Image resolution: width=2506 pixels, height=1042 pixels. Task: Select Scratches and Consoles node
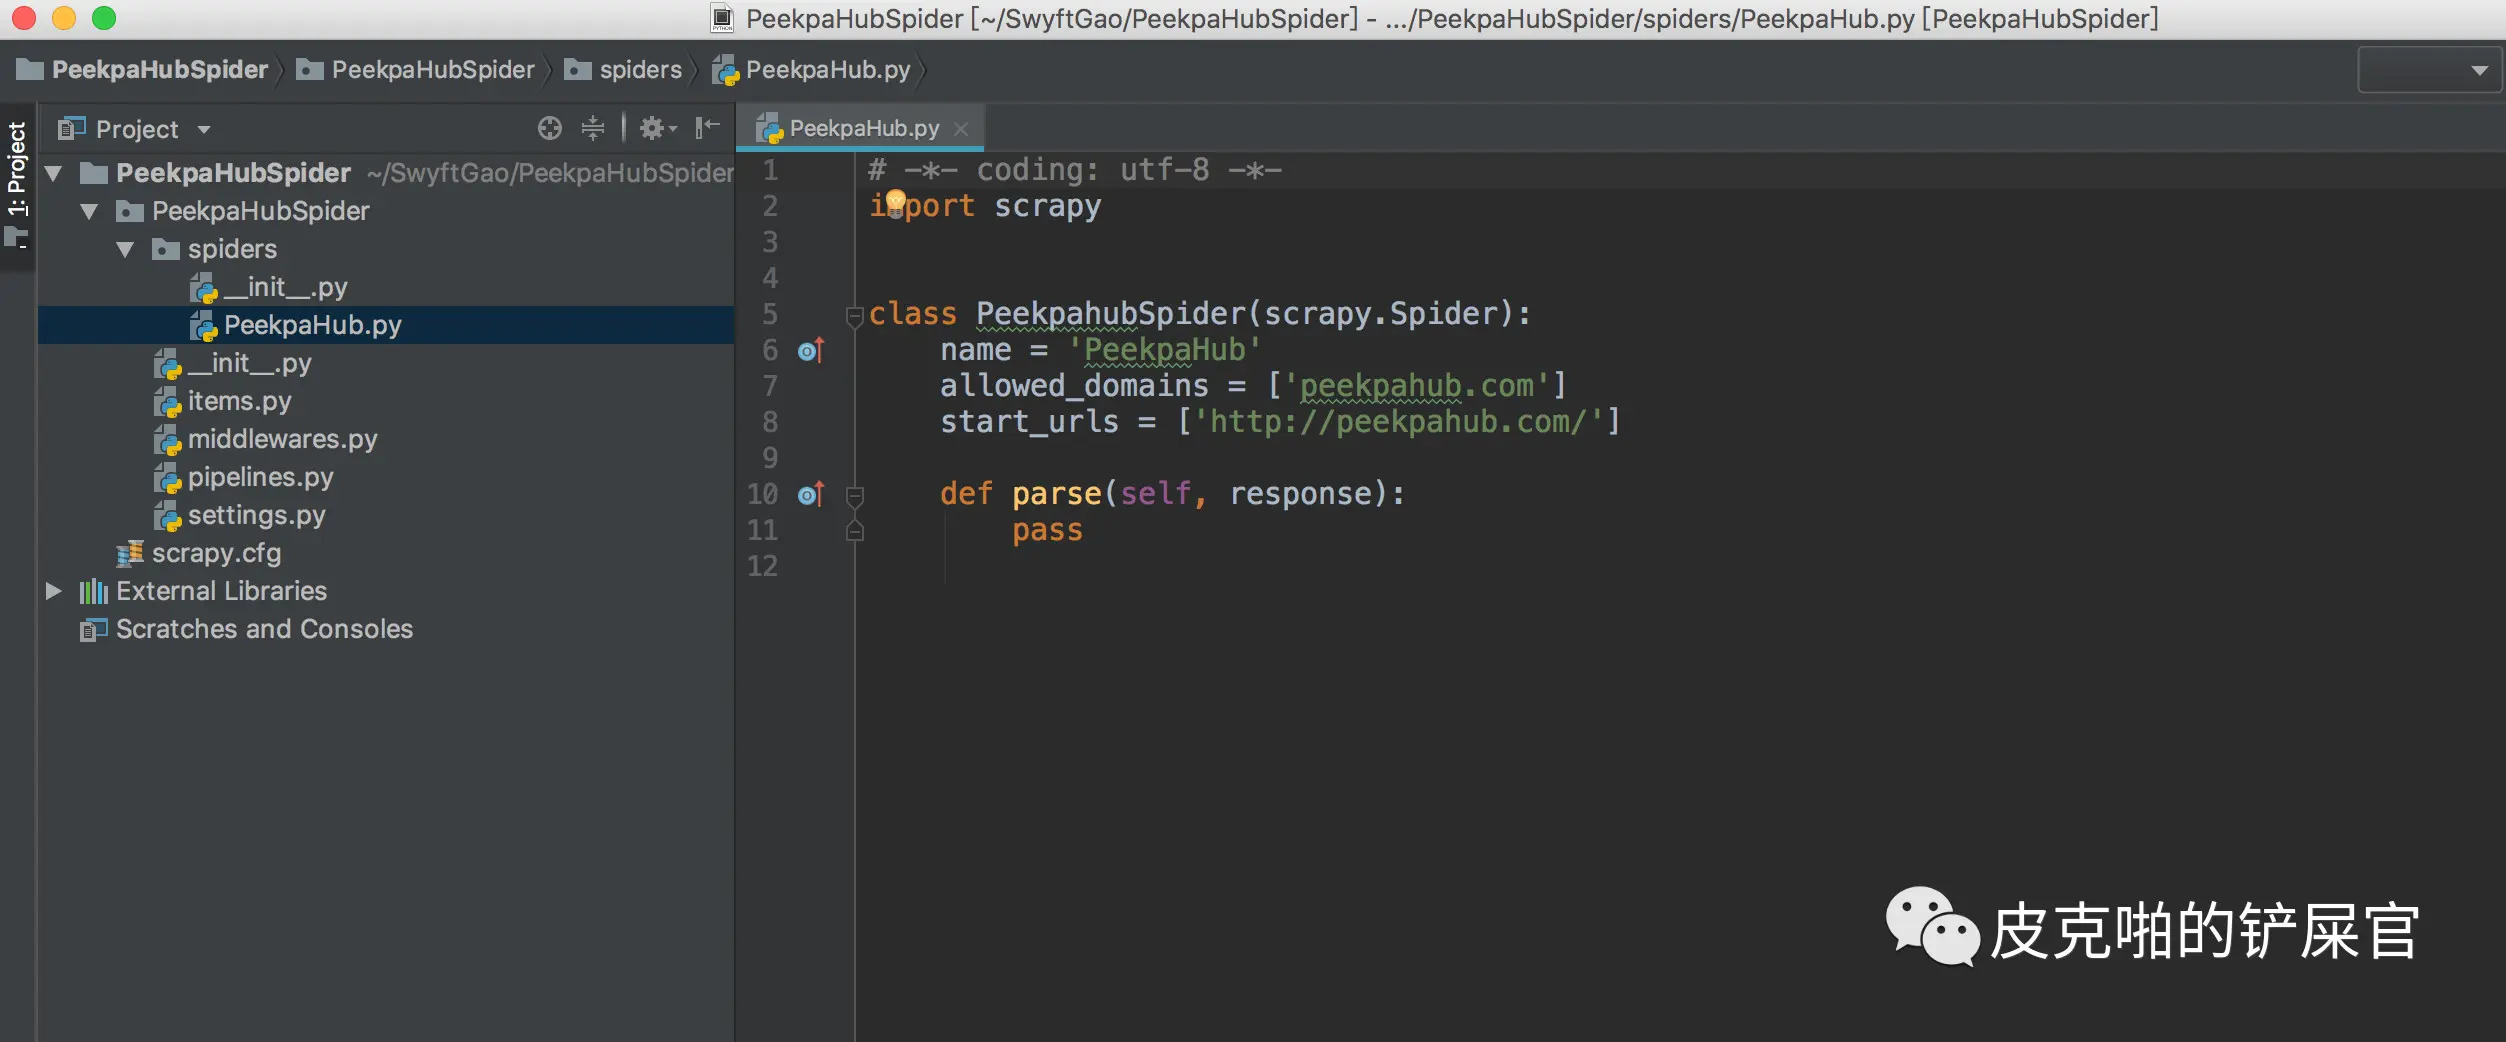click(x=386, y=629)
